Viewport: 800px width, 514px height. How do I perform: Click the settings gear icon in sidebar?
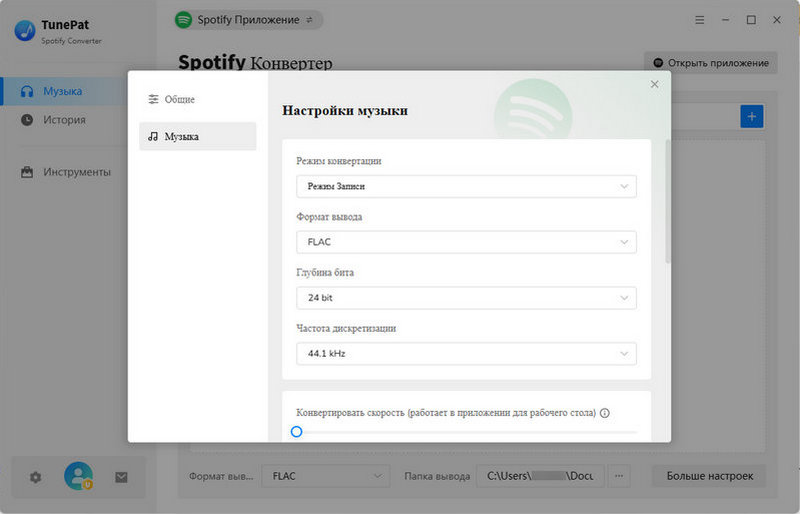[x=36, y=477]
